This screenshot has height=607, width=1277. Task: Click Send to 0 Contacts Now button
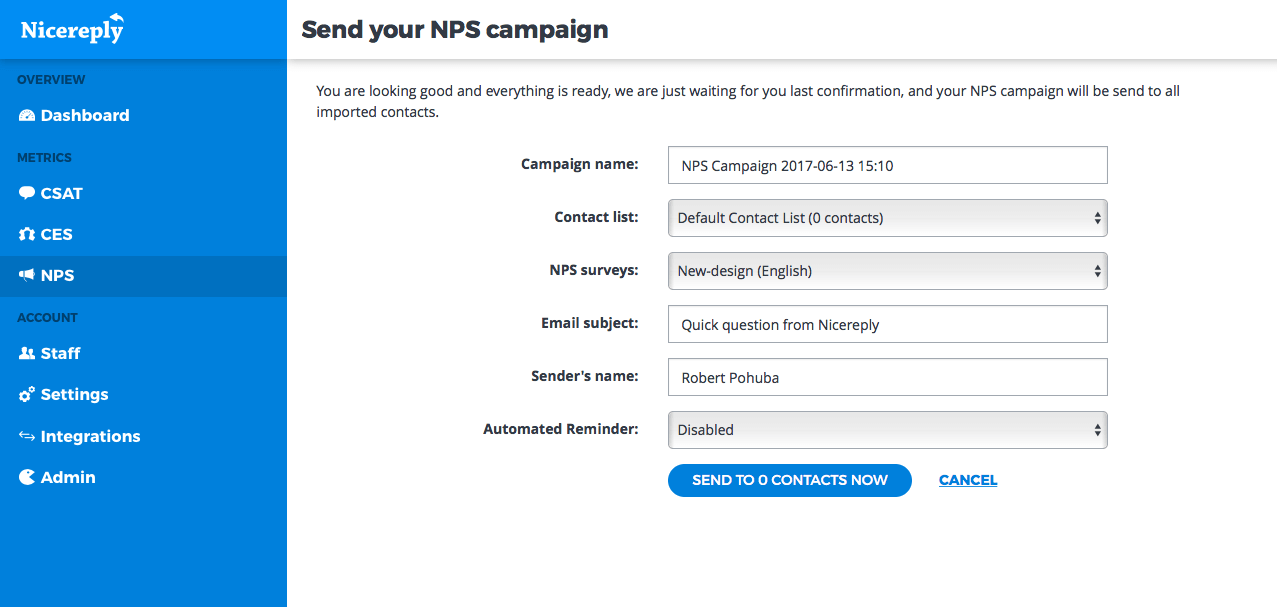coord(790,480)
